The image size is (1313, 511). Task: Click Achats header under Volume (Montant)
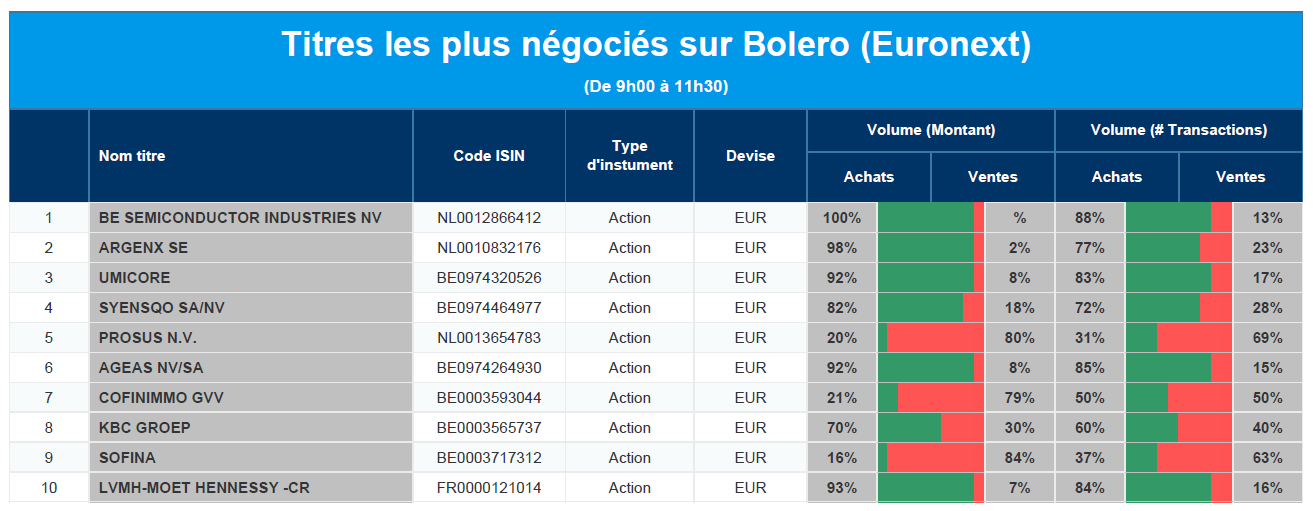[x=869, y=177]
